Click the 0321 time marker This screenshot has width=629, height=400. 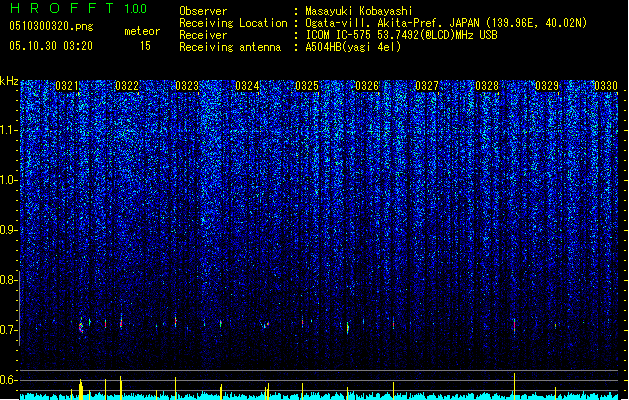(x=67, y=86)
